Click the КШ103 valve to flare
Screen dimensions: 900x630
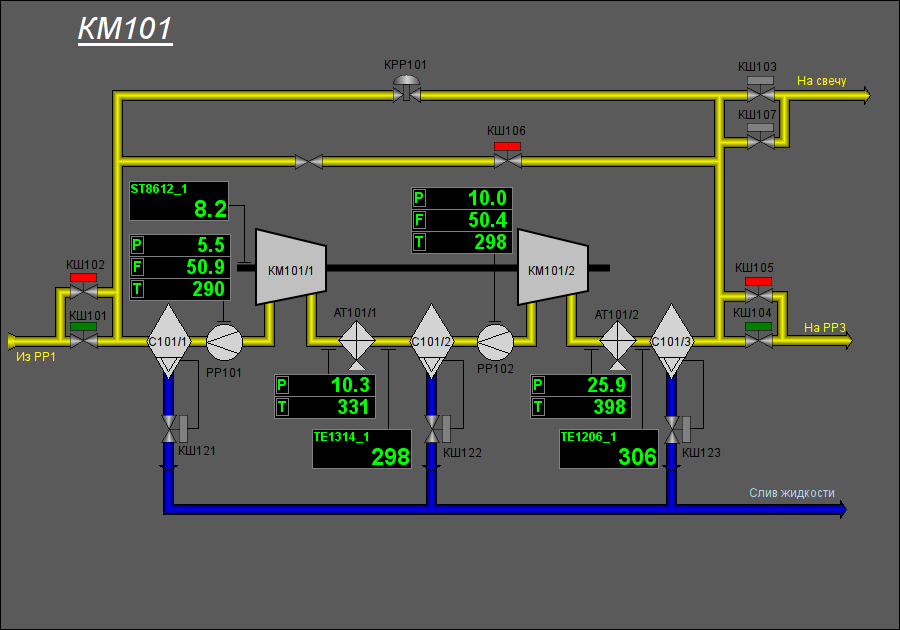(x=761, y=95)
